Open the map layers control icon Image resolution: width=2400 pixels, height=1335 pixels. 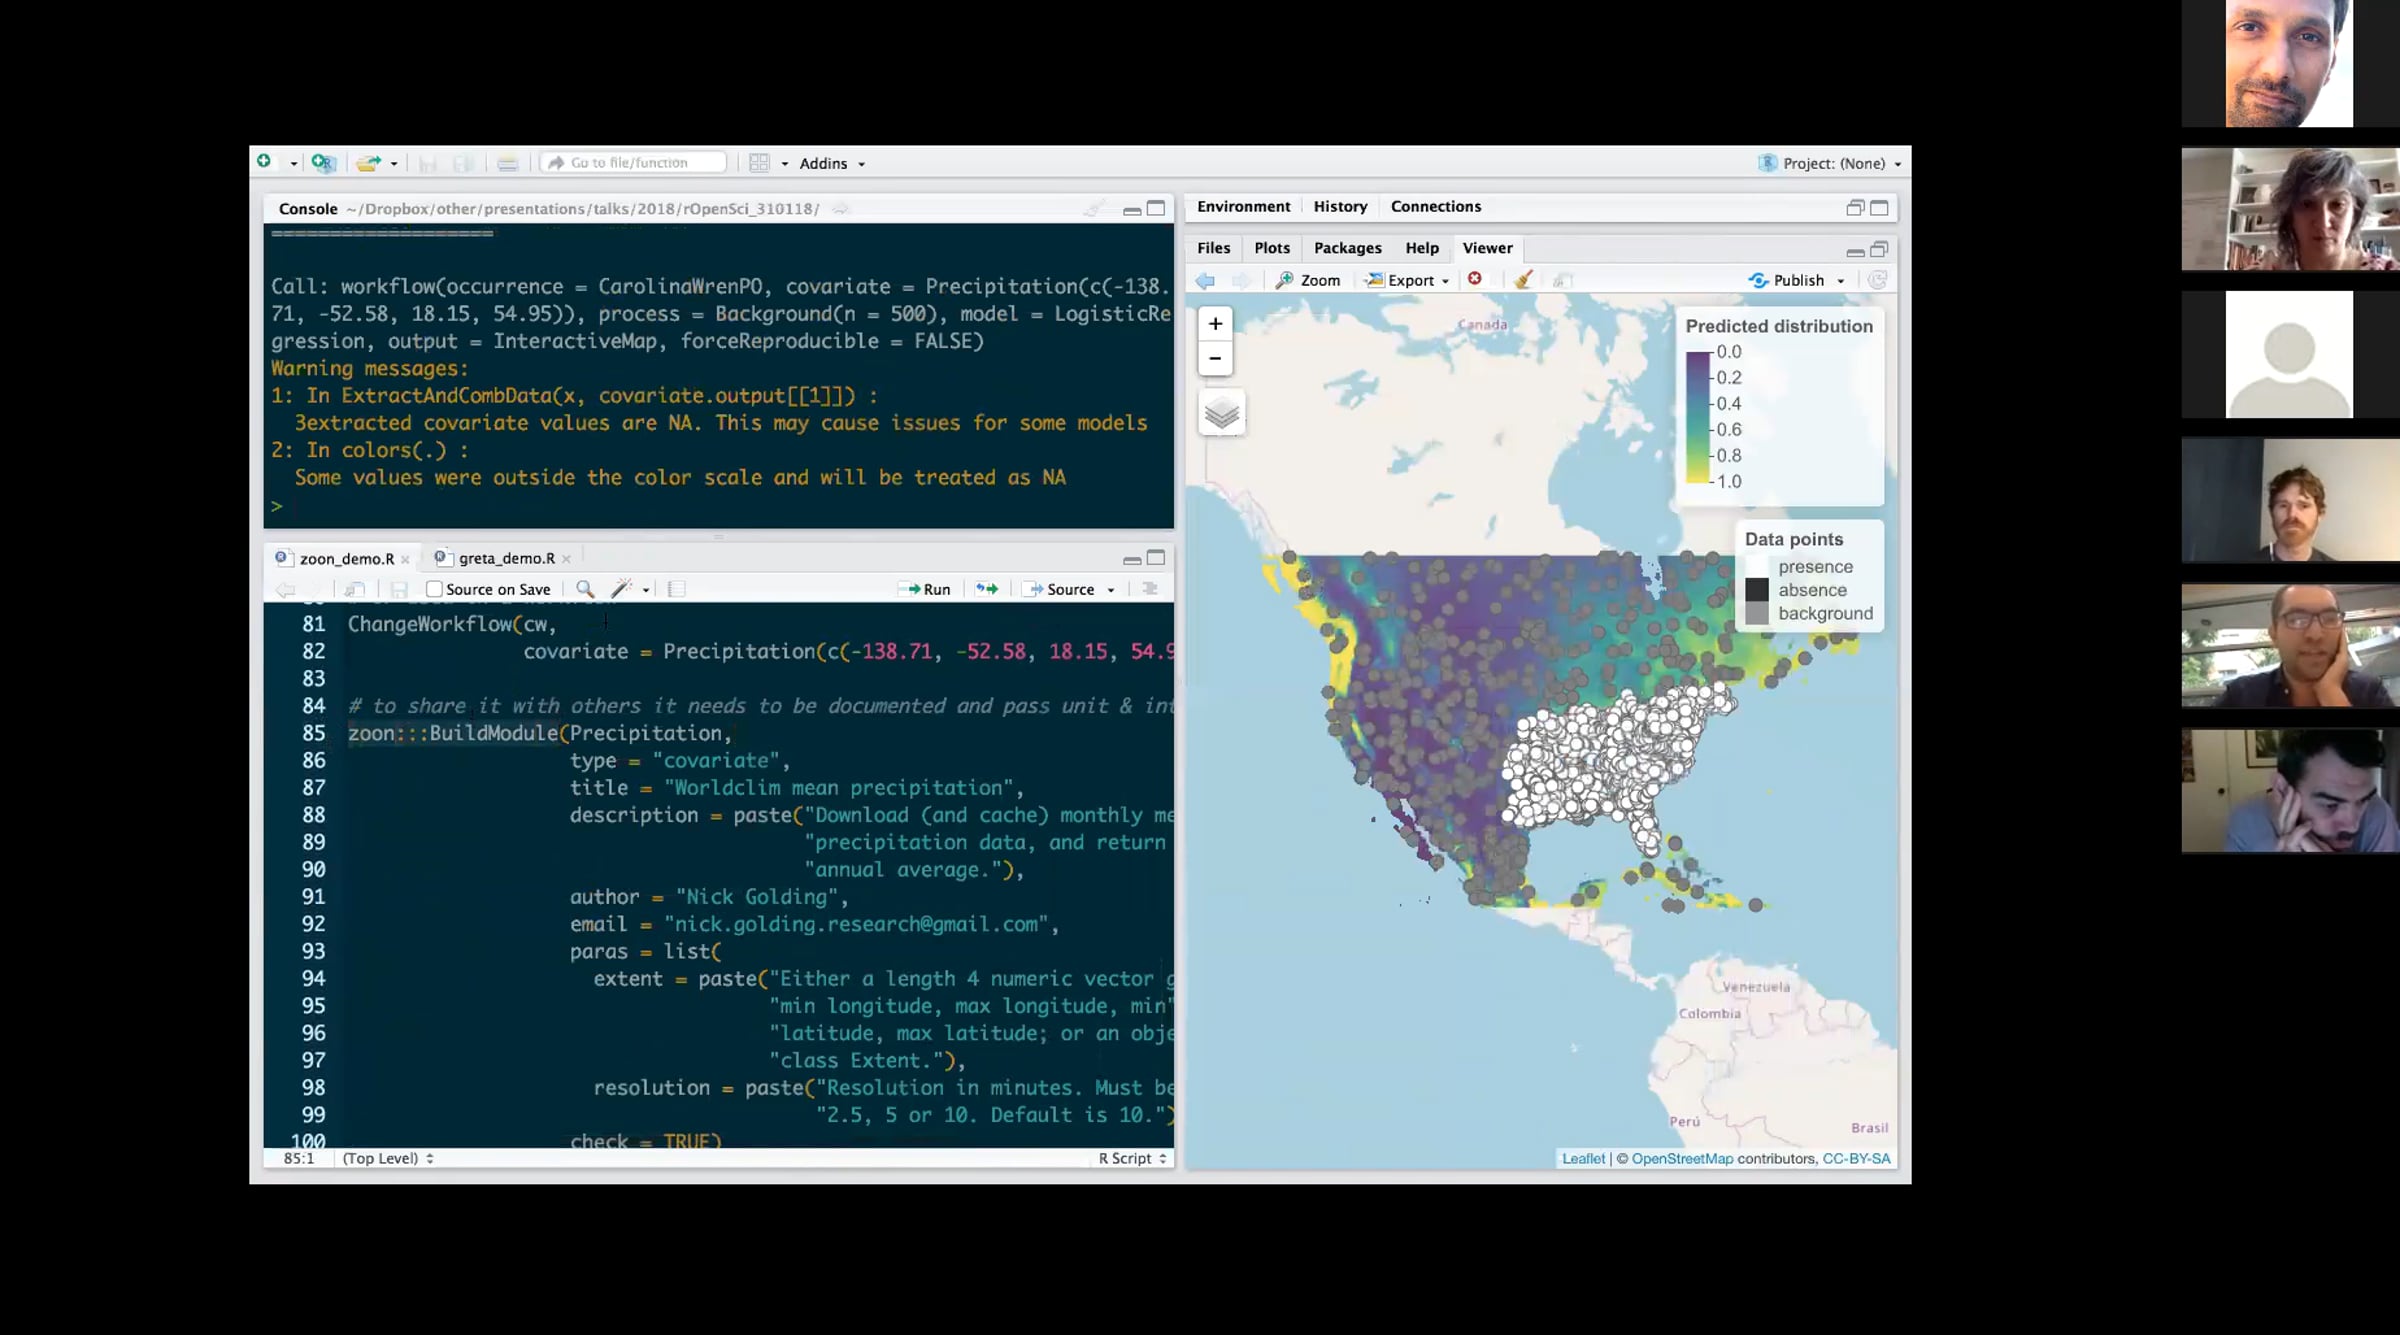click(x=1221, y=413)
